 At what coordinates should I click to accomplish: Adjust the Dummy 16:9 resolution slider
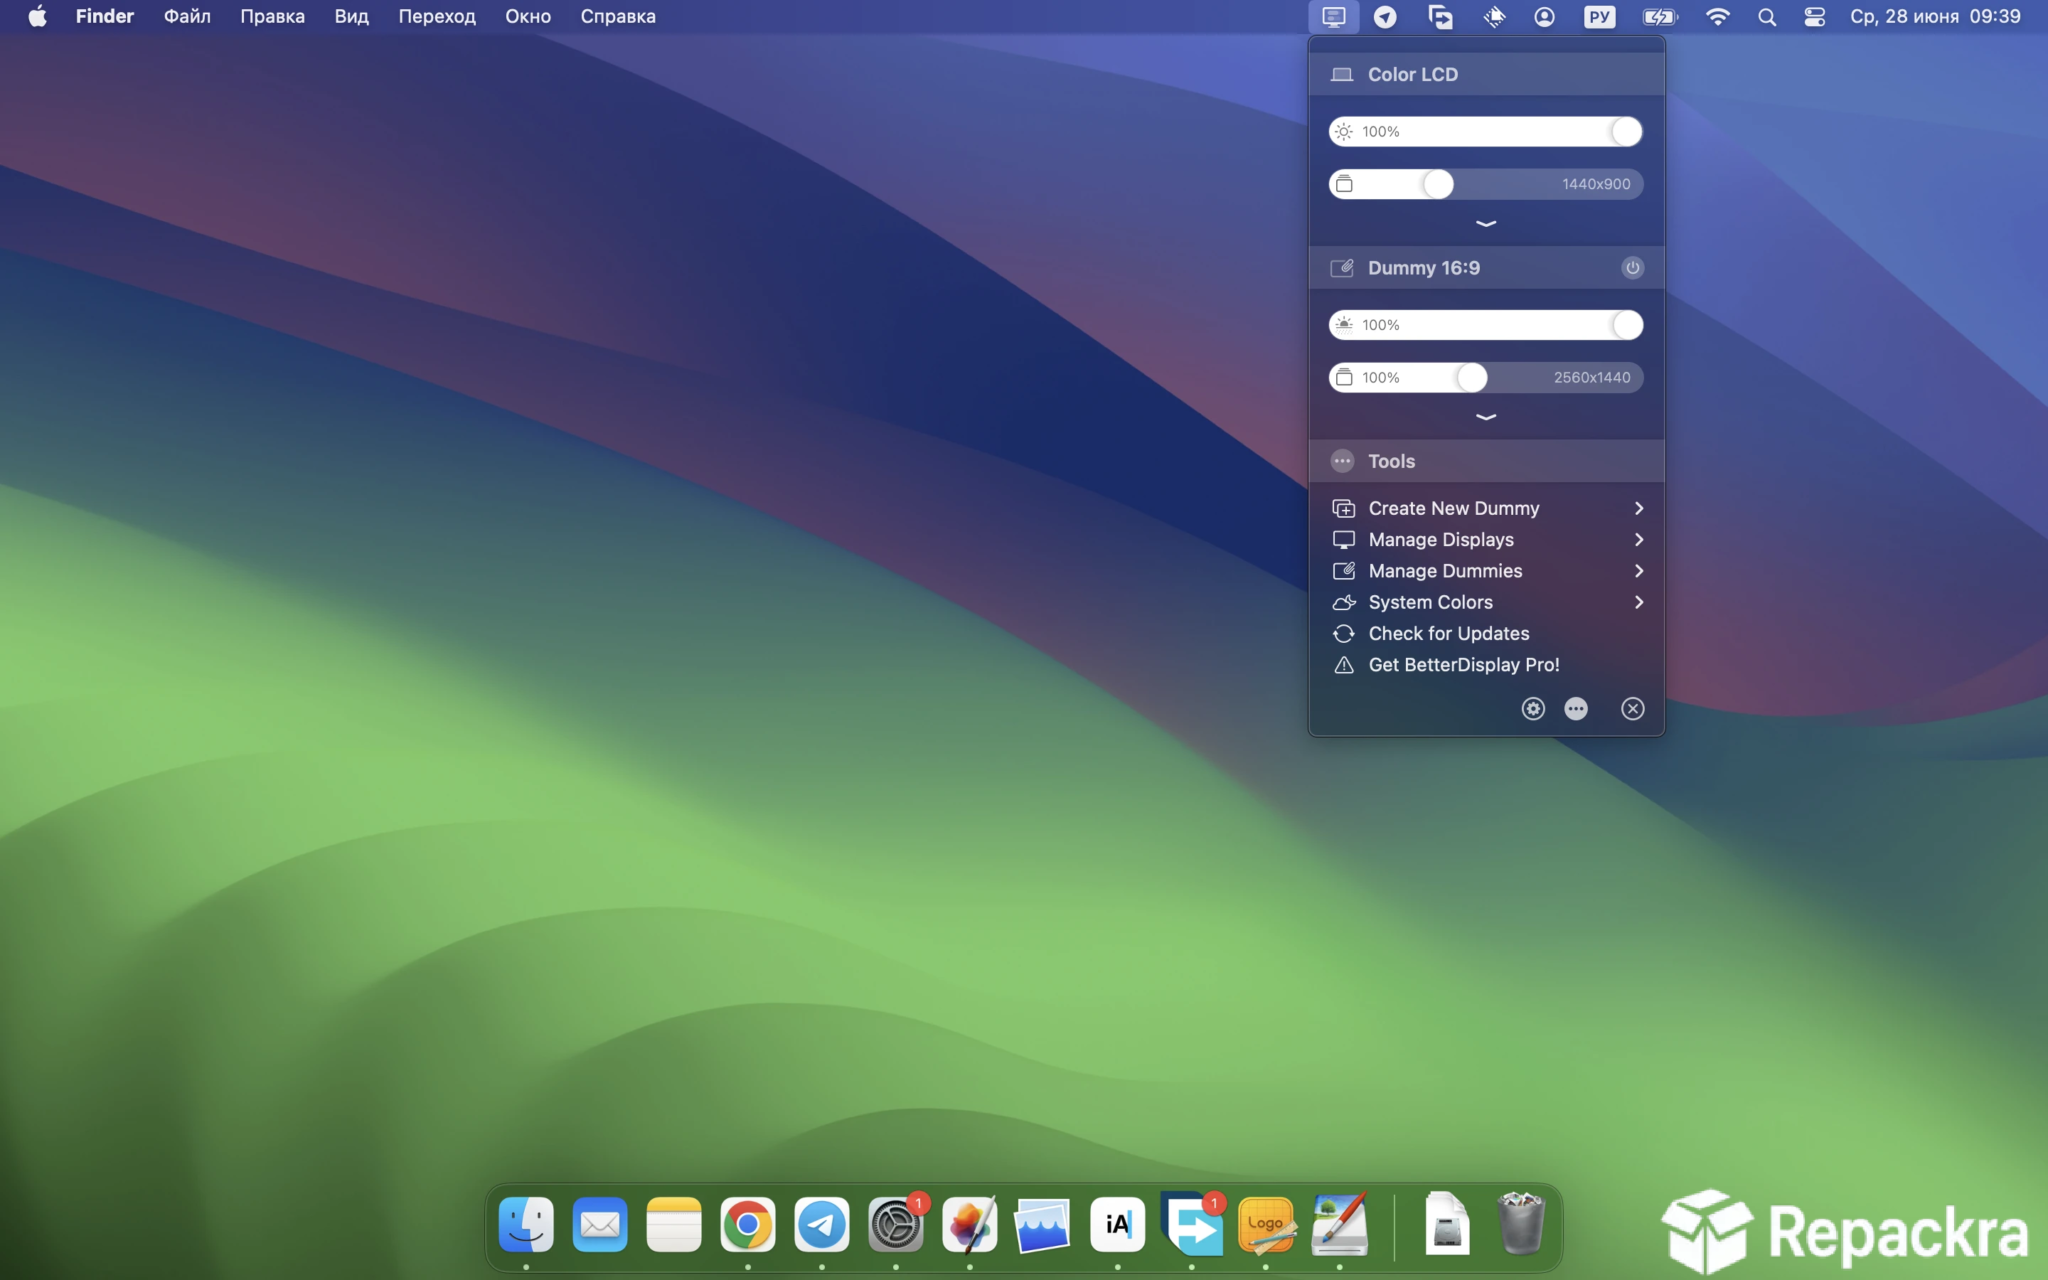pyautogui.click(x=1486, y=377)
